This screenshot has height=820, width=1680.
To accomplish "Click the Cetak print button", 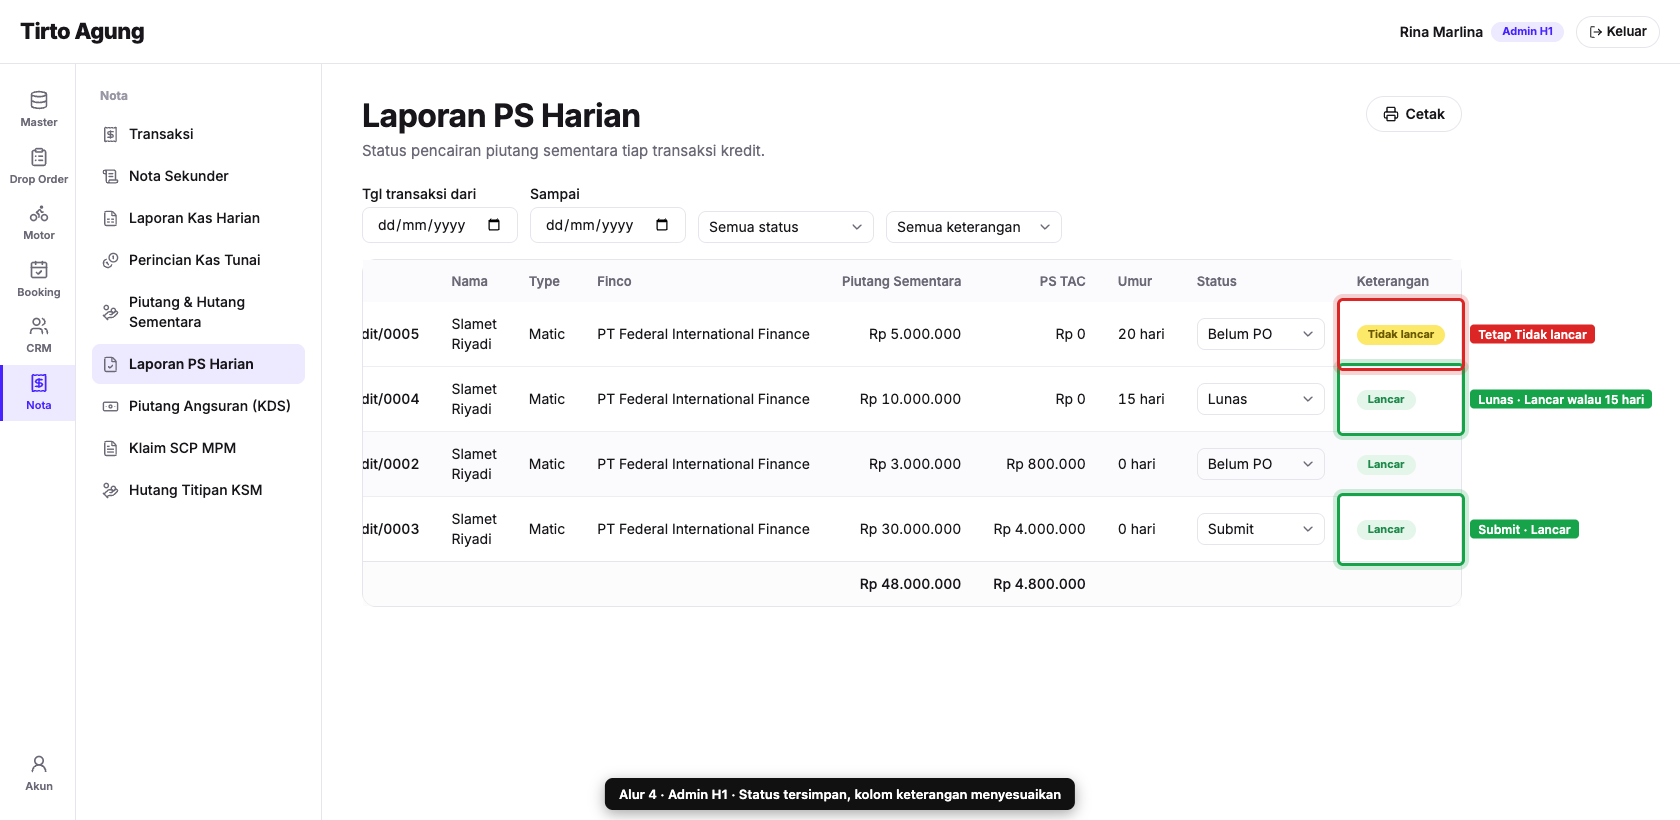I will pyautogui.click(x=1414, y=114).
